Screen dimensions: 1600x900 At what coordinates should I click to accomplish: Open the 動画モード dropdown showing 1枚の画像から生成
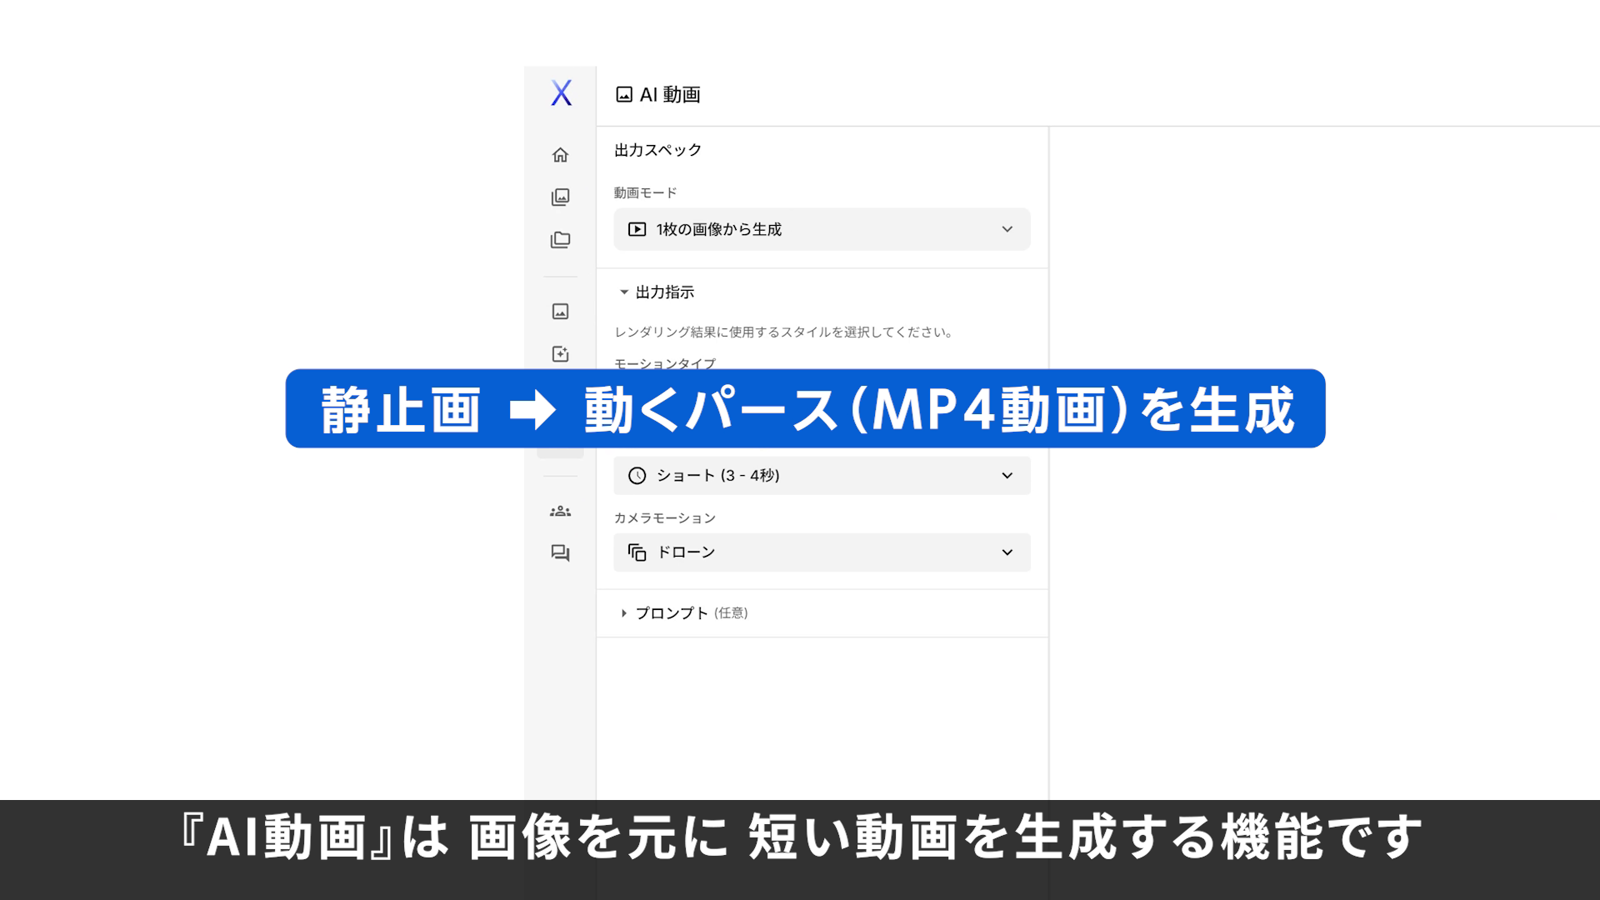click(822, 229)
